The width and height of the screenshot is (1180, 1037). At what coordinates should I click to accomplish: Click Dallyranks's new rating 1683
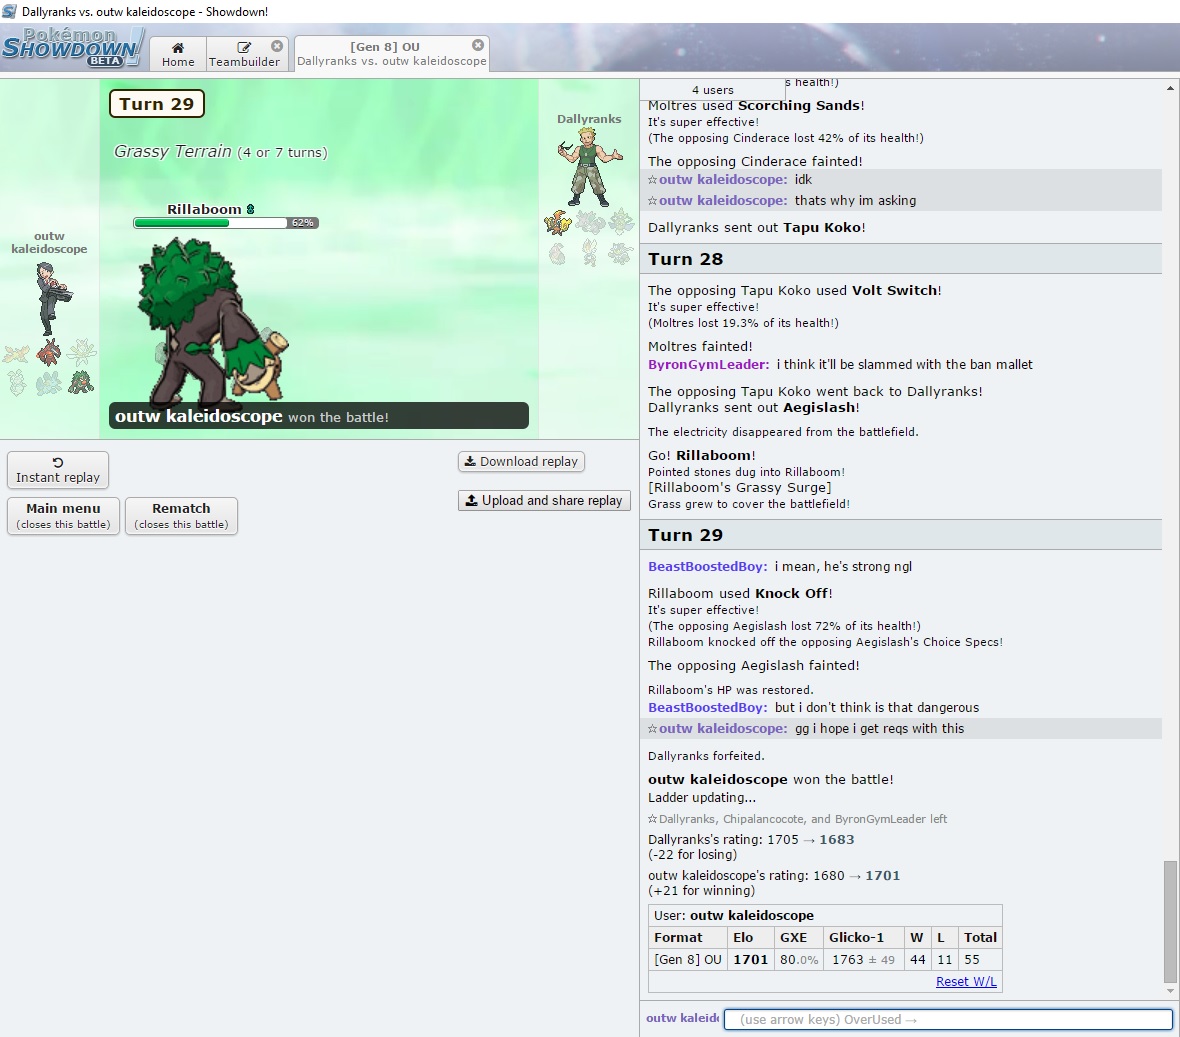837,839
